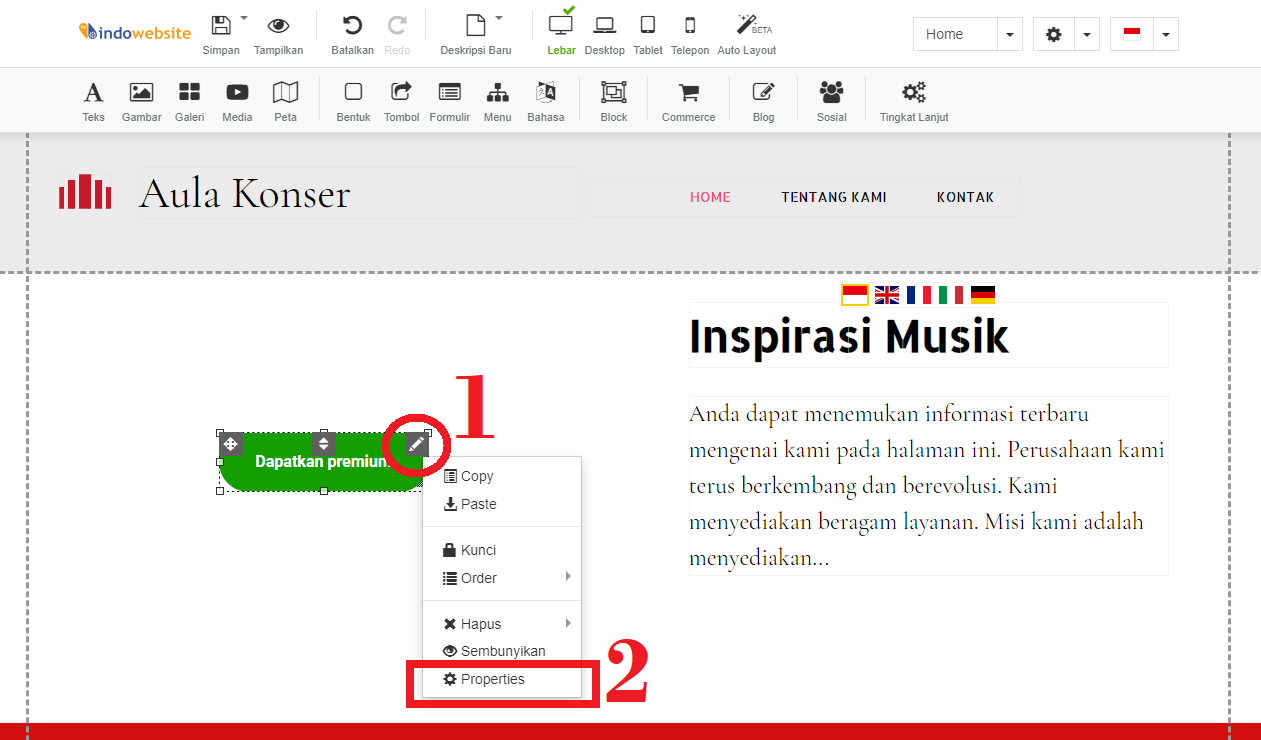1261x740 pixels.
Task: Preview site with Tampilkan eye icon
Action: 278,26
